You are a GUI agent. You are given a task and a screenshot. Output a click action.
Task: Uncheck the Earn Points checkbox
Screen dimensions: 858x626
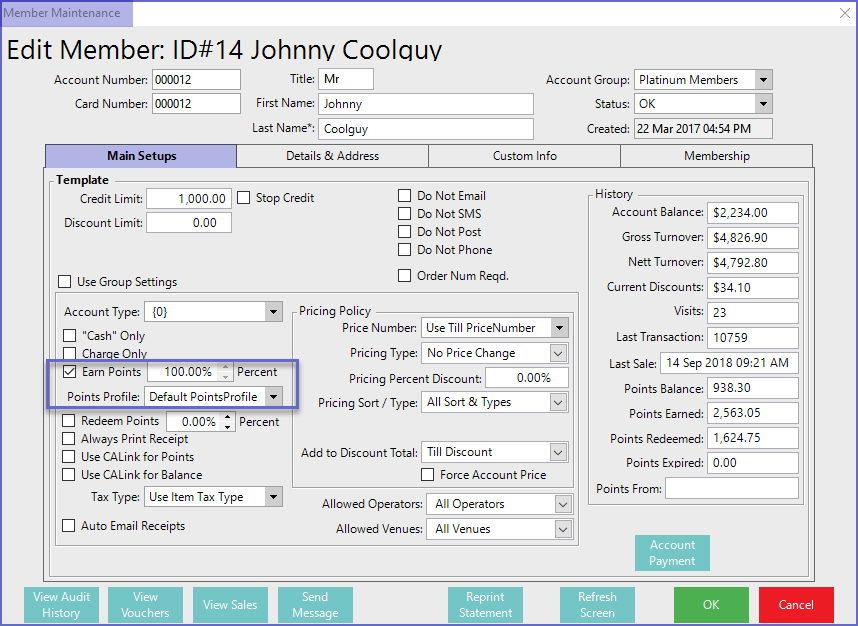coord(70,372)
